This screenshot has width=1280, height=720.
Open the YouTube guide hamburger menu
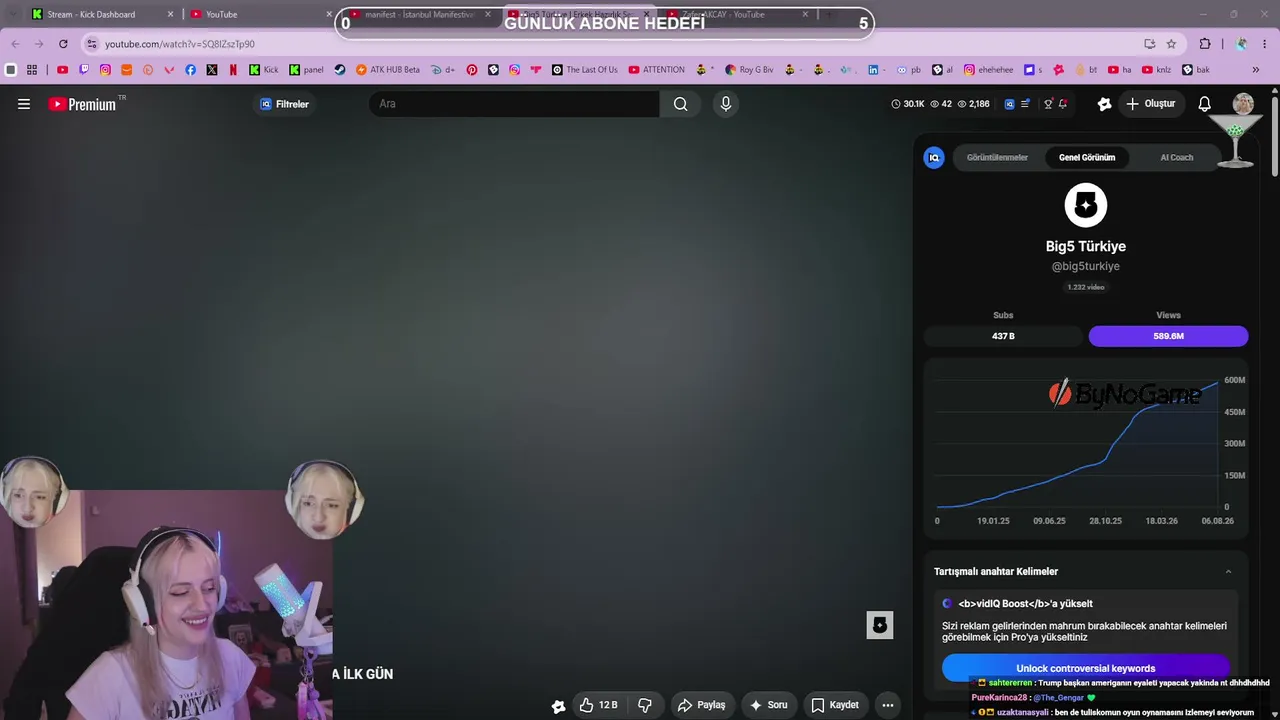point(24,104)
